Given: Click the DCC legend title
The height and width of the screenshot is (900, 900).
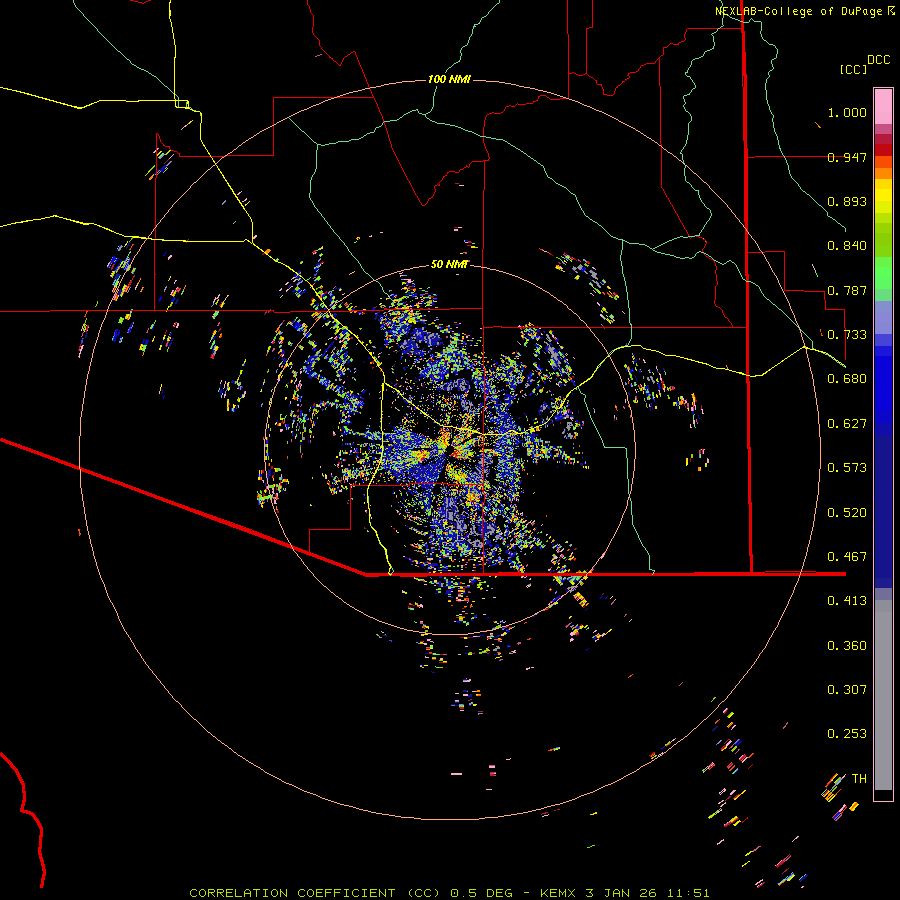Looking at the screenshot, I should [878, 60].
